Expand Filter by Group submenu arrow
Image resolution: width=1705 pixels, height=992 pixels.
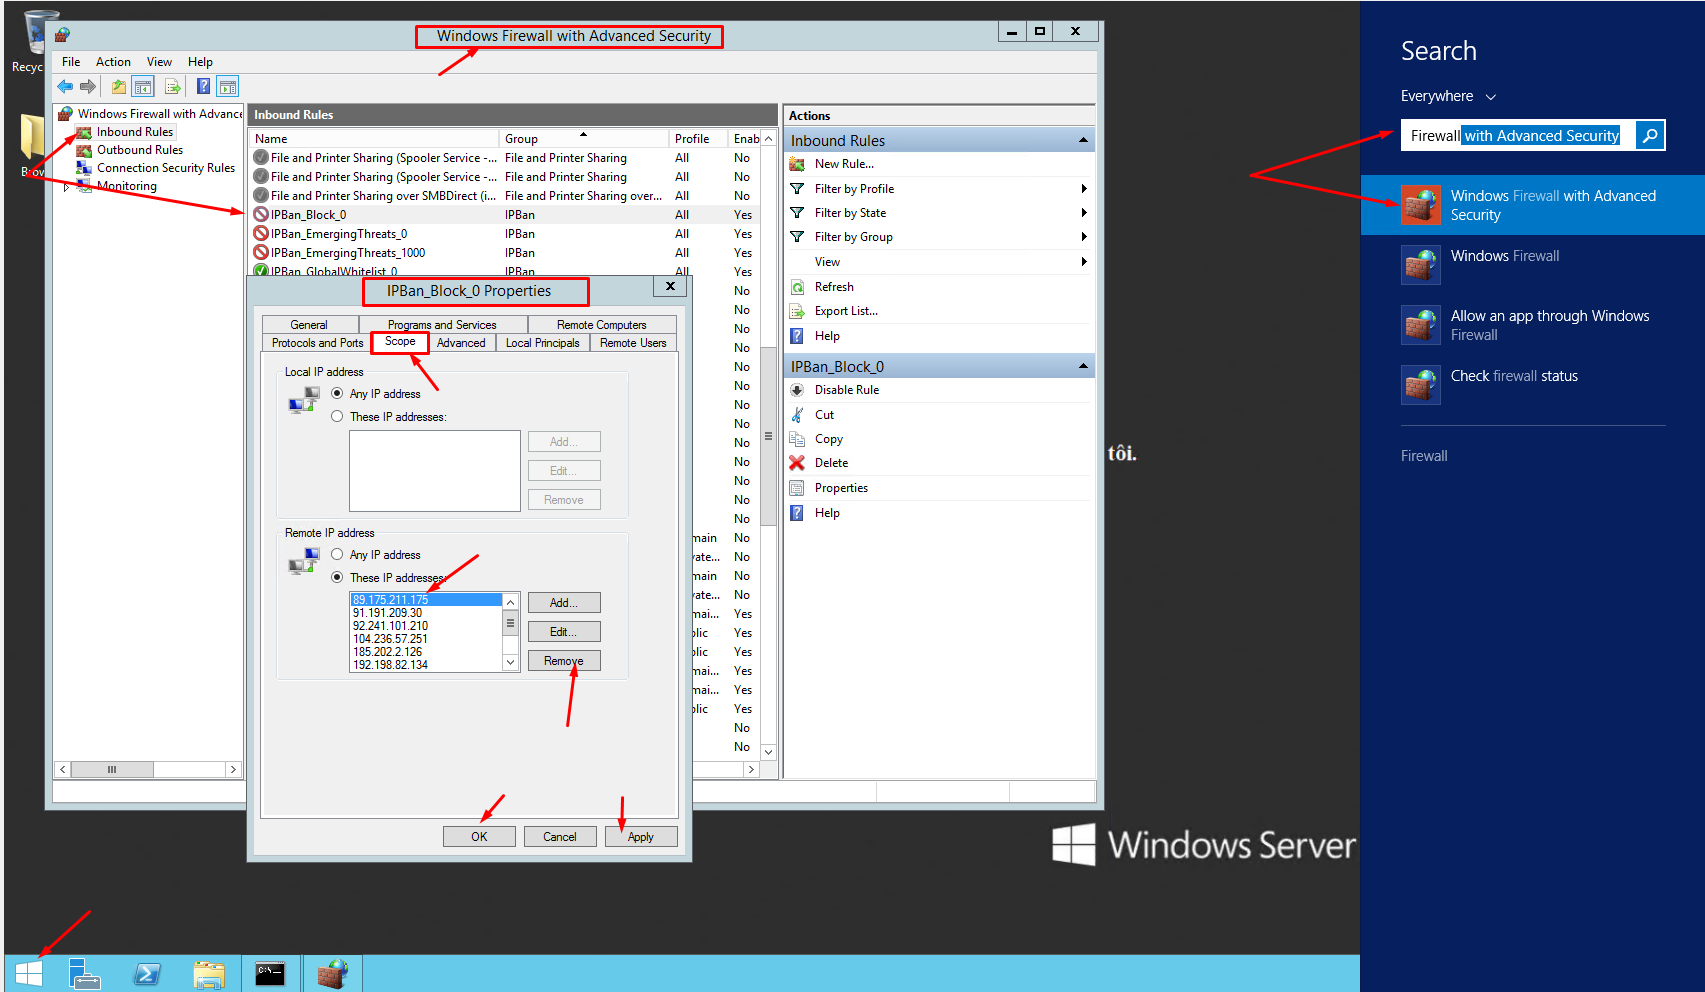tap(1084, 237)
